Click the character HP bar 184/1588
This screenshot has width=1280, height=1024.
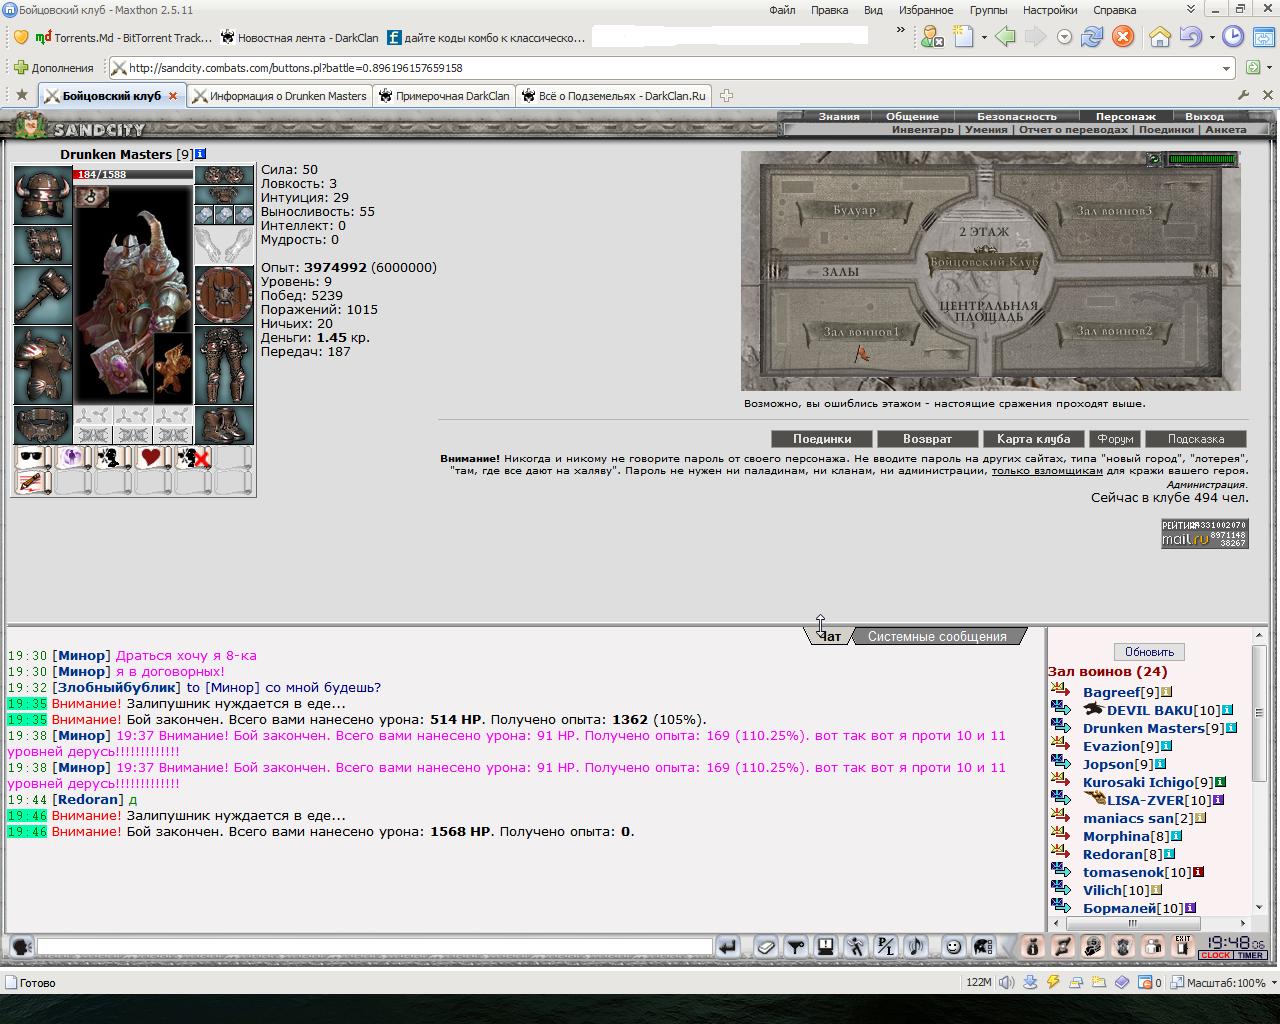[132, 174]
